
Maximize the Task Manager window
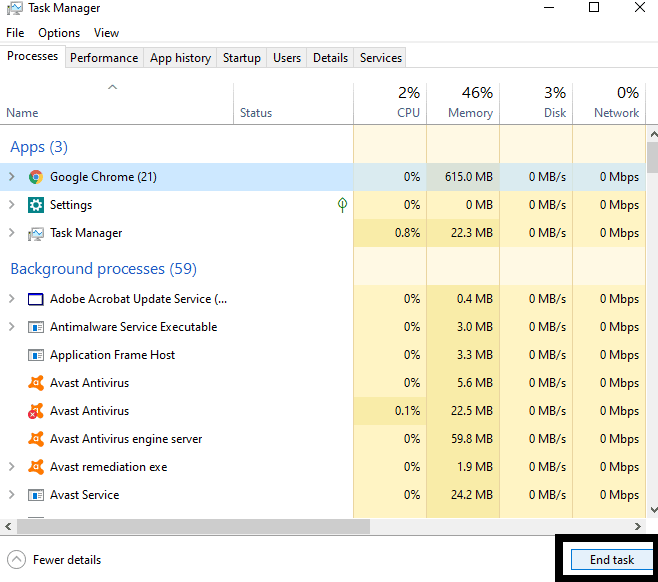tap(594, 8)
